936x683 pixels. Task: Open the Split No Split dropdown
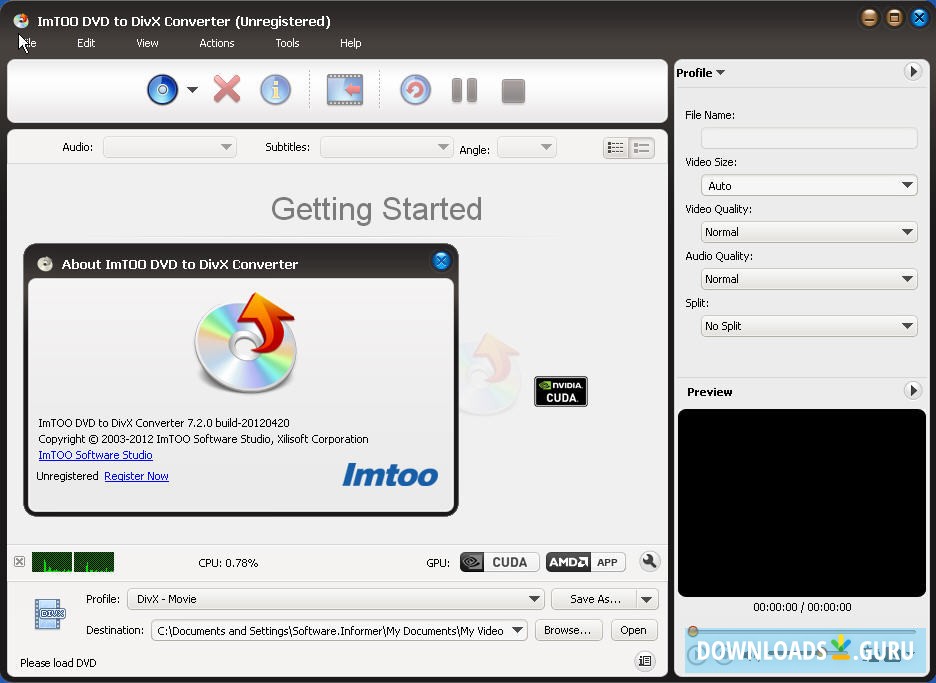point(809,326)
